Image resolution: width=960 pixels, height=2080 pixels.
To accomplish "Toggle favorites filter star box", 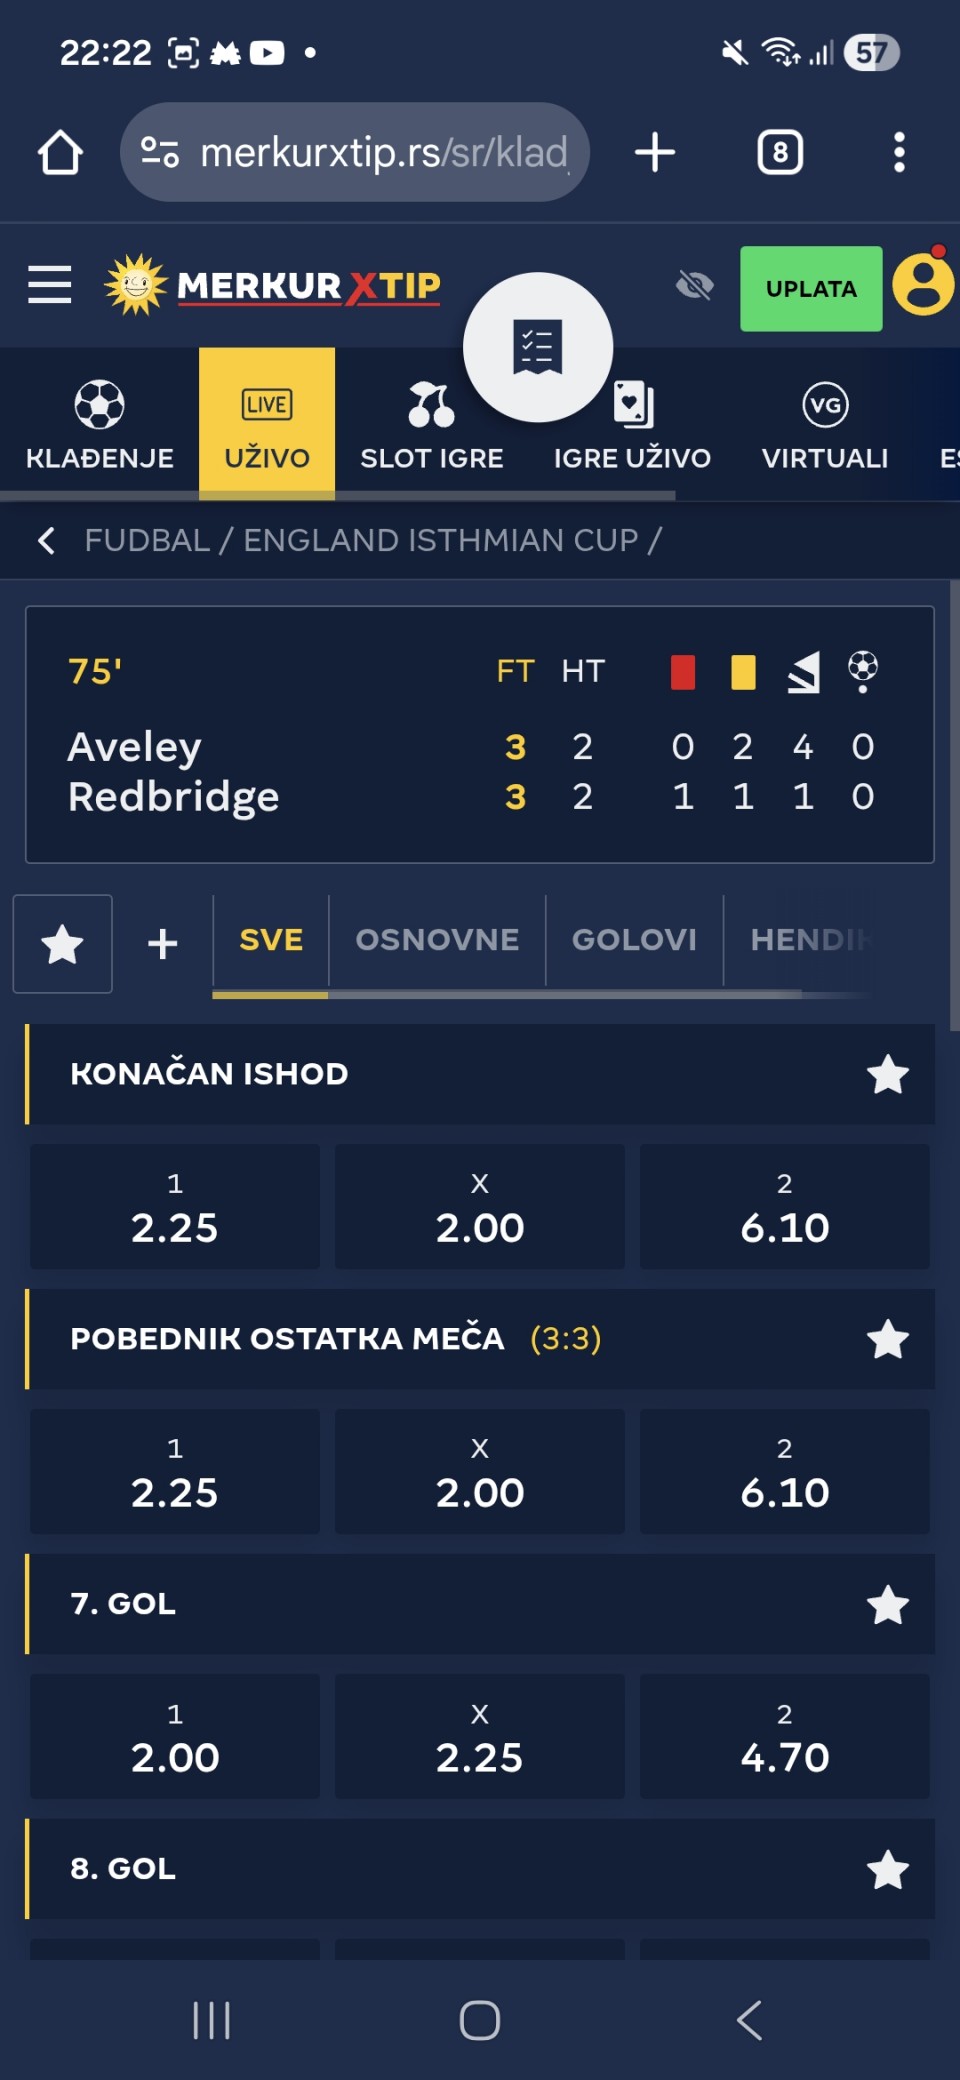I will [x=63, y=944].
